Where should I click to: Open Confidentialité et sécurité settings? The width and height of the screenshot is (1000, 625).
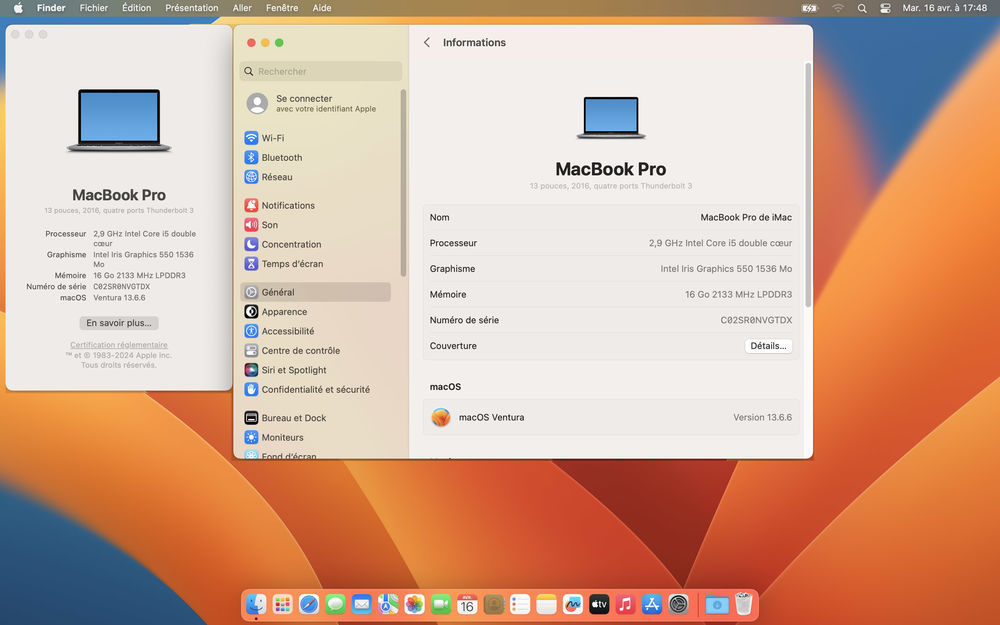tap(315, 390)
